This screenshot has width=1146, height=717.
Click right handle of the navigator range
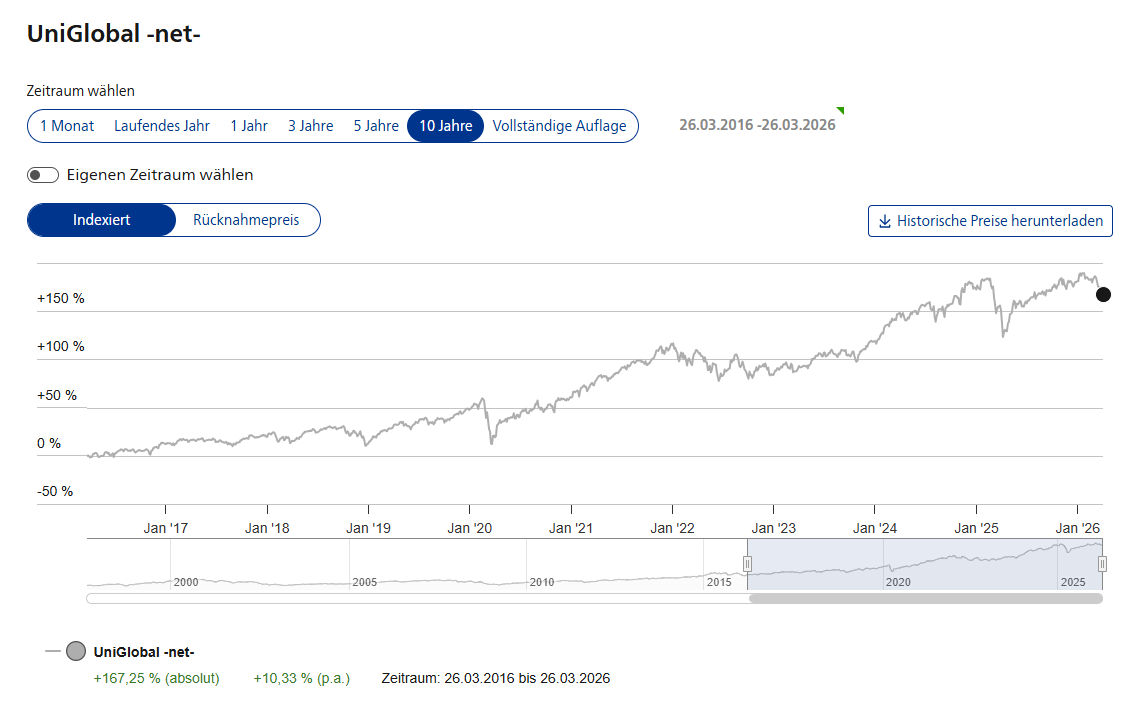pos(1102,564)
